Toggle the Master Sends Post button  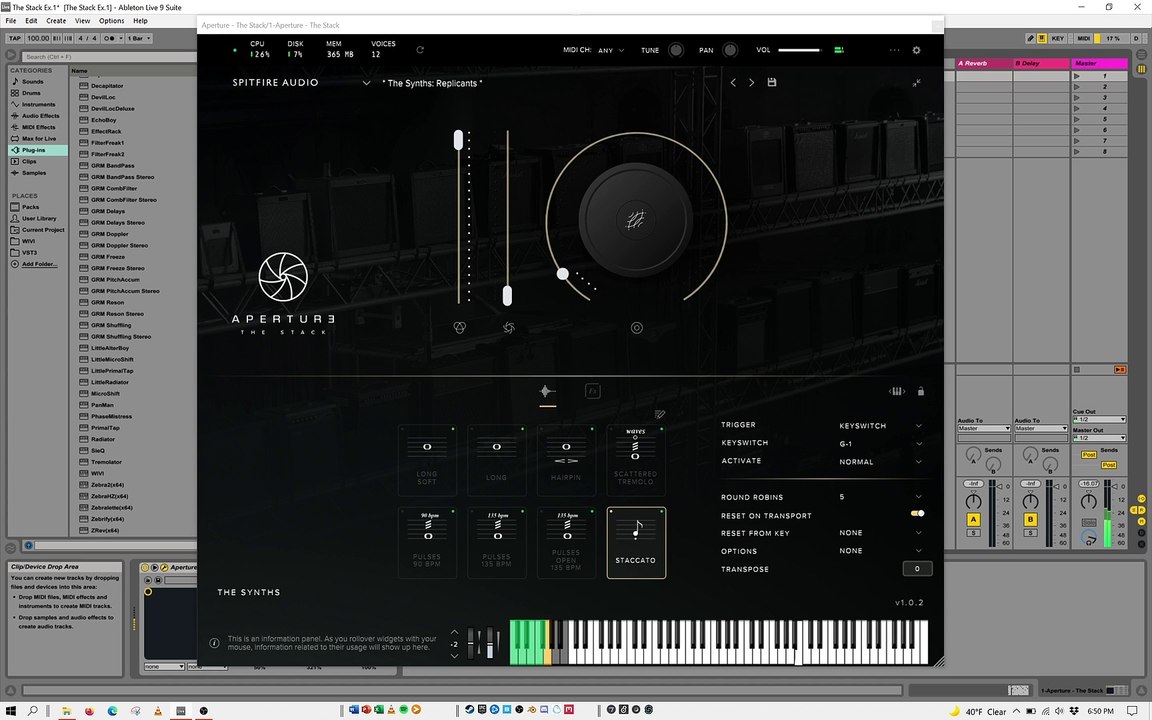[x=1088, y=455]
